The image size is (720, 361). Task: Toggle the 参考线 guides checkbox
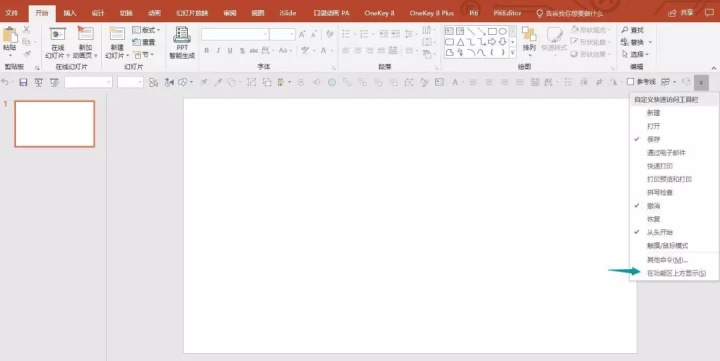[x=630, y=82]
